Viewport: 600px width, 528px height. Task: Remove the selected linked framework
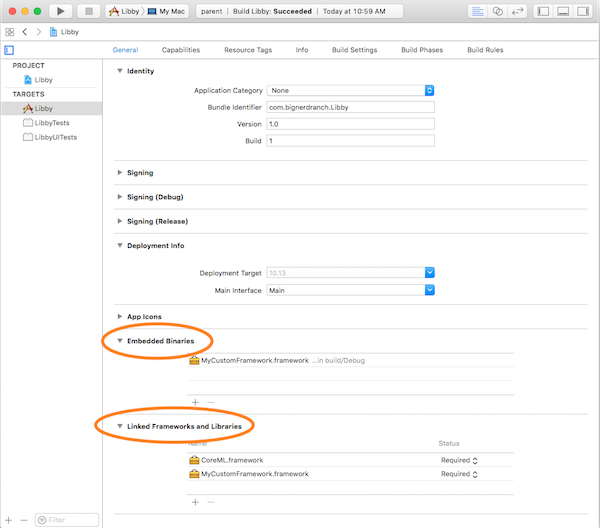click(x=211, y=502)
